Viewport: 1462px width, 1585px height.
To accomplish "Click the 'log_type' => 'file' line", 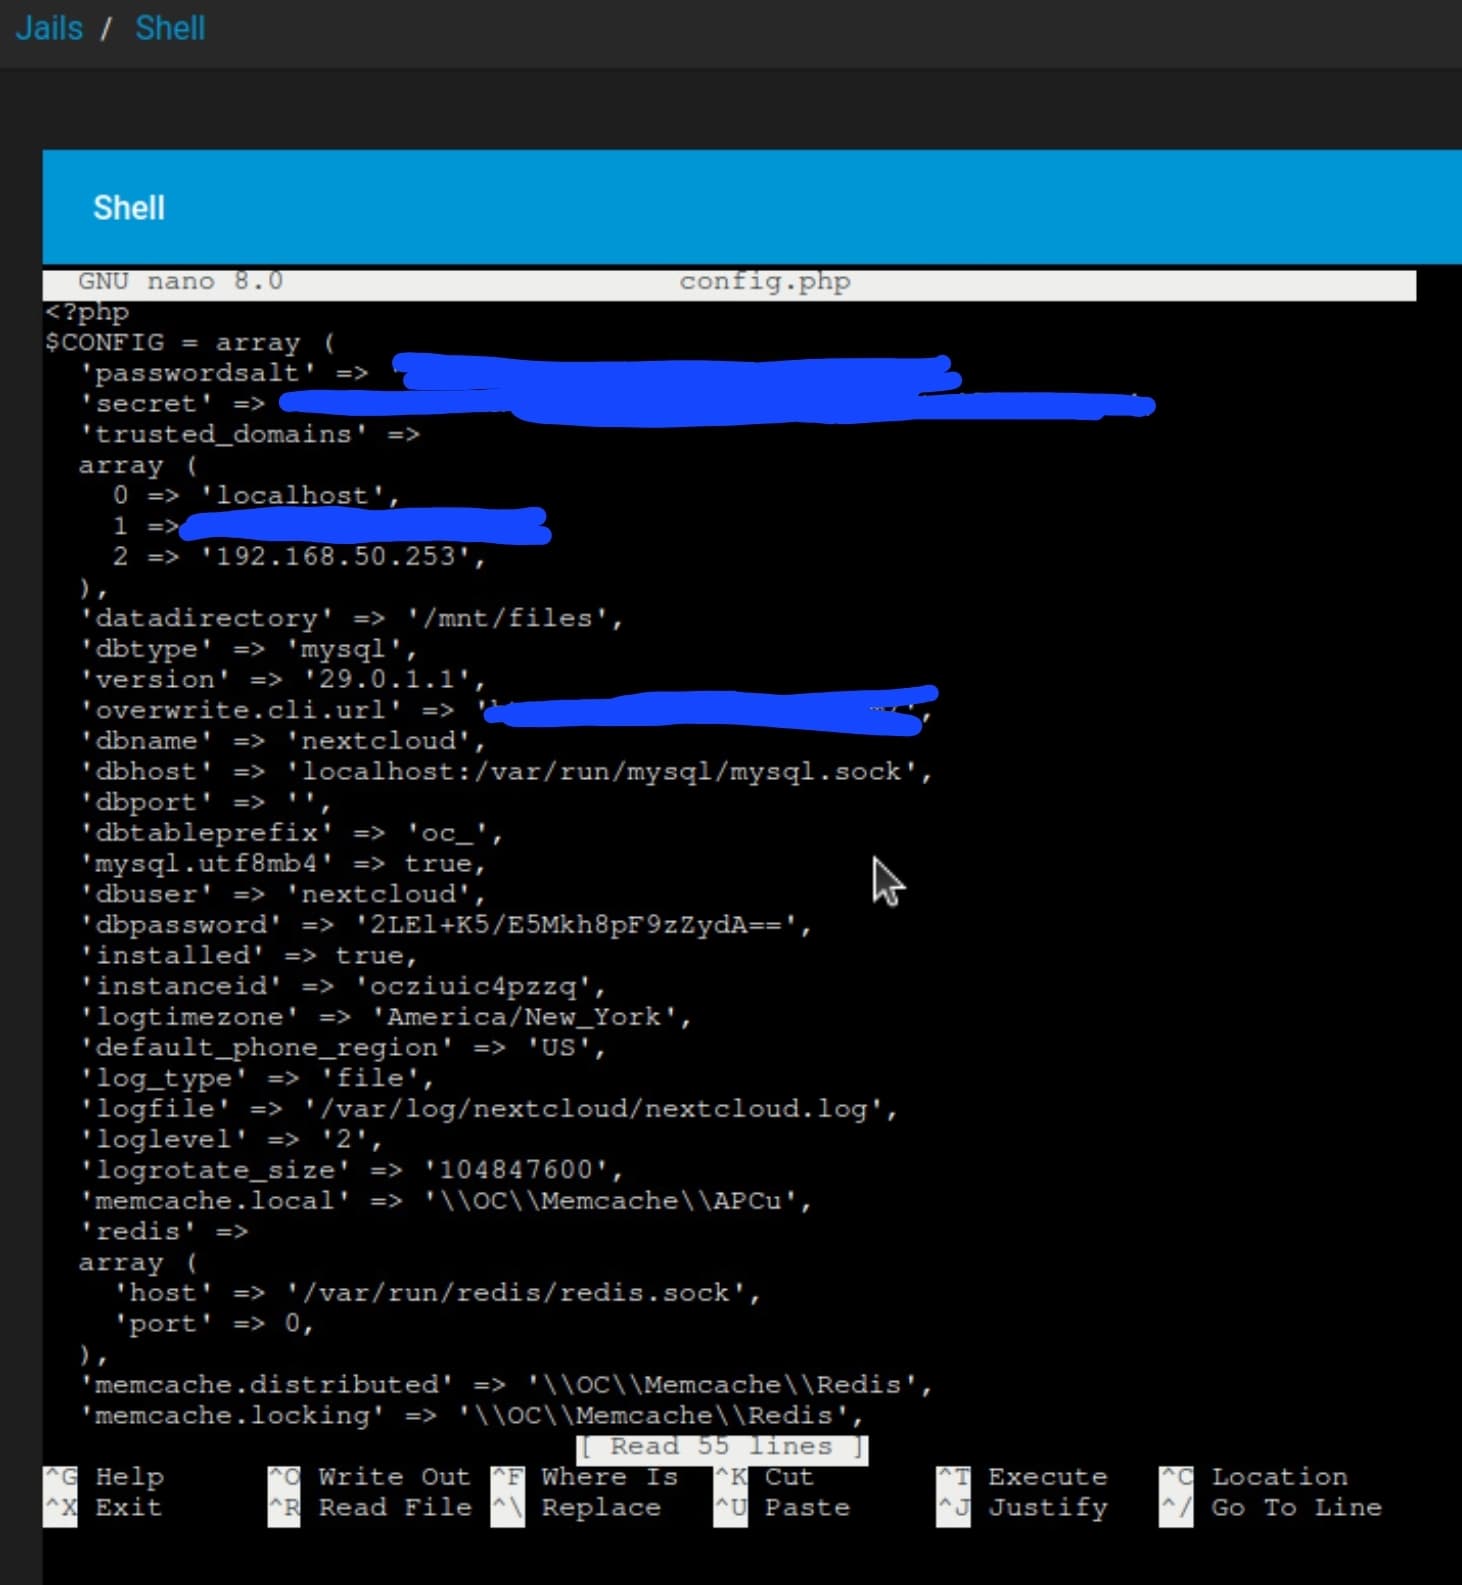I will tap(257, 1078).
